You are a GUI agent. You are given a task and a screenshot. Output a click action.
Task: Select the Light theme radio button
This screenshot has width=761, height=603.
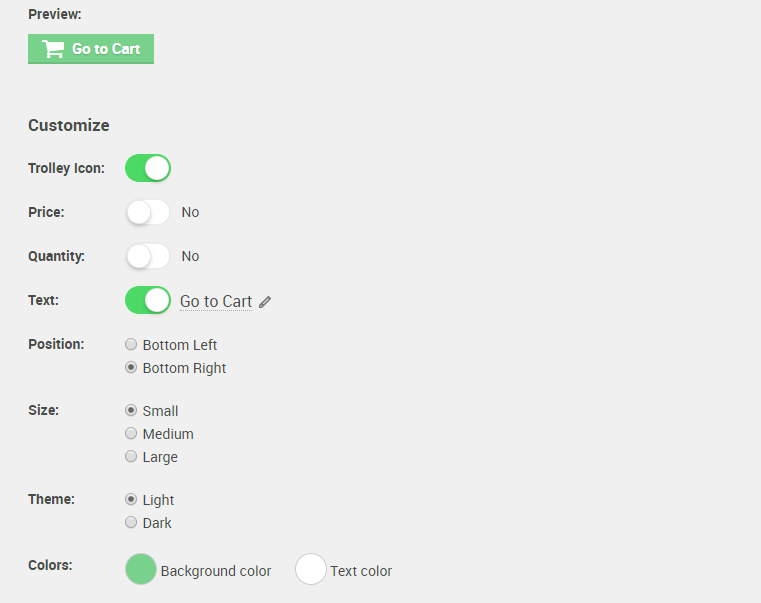pyautogui.click(x=131, y=499)
